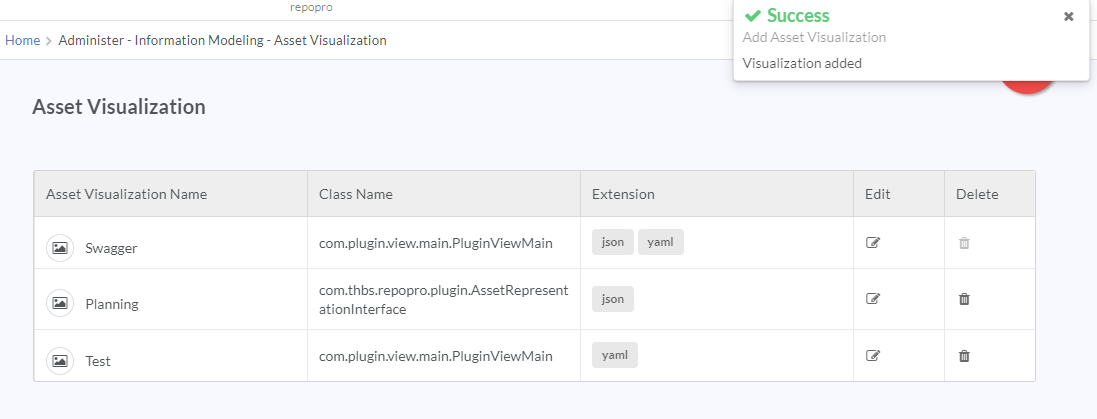Edit the Swagger visualization
This screenshot has height=419, width=1097.
(x=872, y=243)
